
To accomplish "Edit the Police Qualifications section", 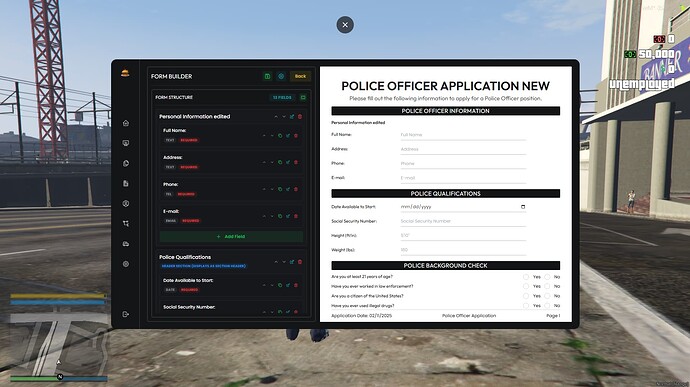I will 292,262.
